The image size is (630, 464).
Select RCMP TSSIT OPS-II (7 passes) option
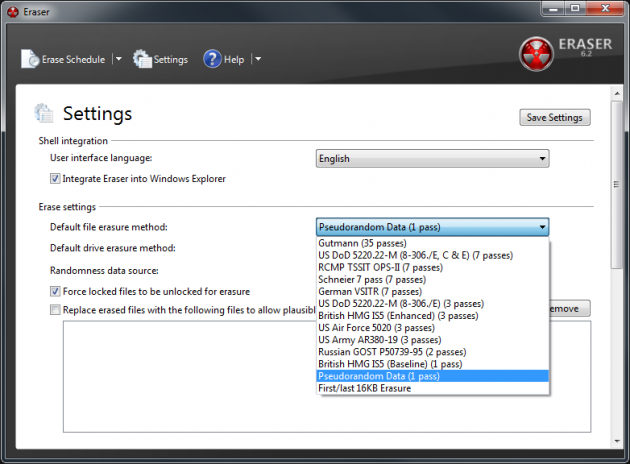pos(433,267)
